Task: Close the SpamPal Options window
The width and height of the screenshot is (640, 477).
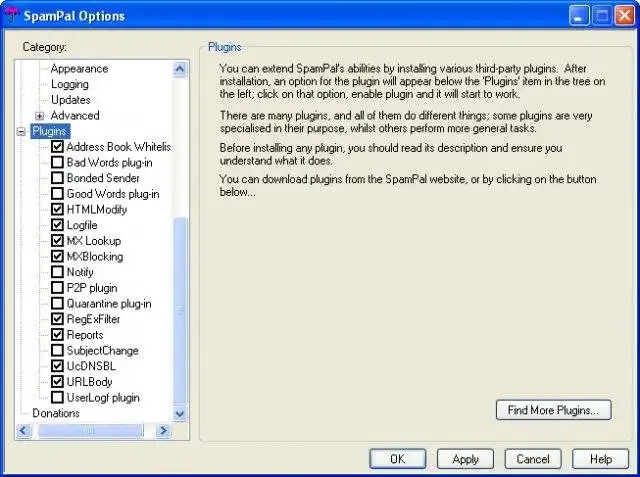Action: click(x=625, y=16)
